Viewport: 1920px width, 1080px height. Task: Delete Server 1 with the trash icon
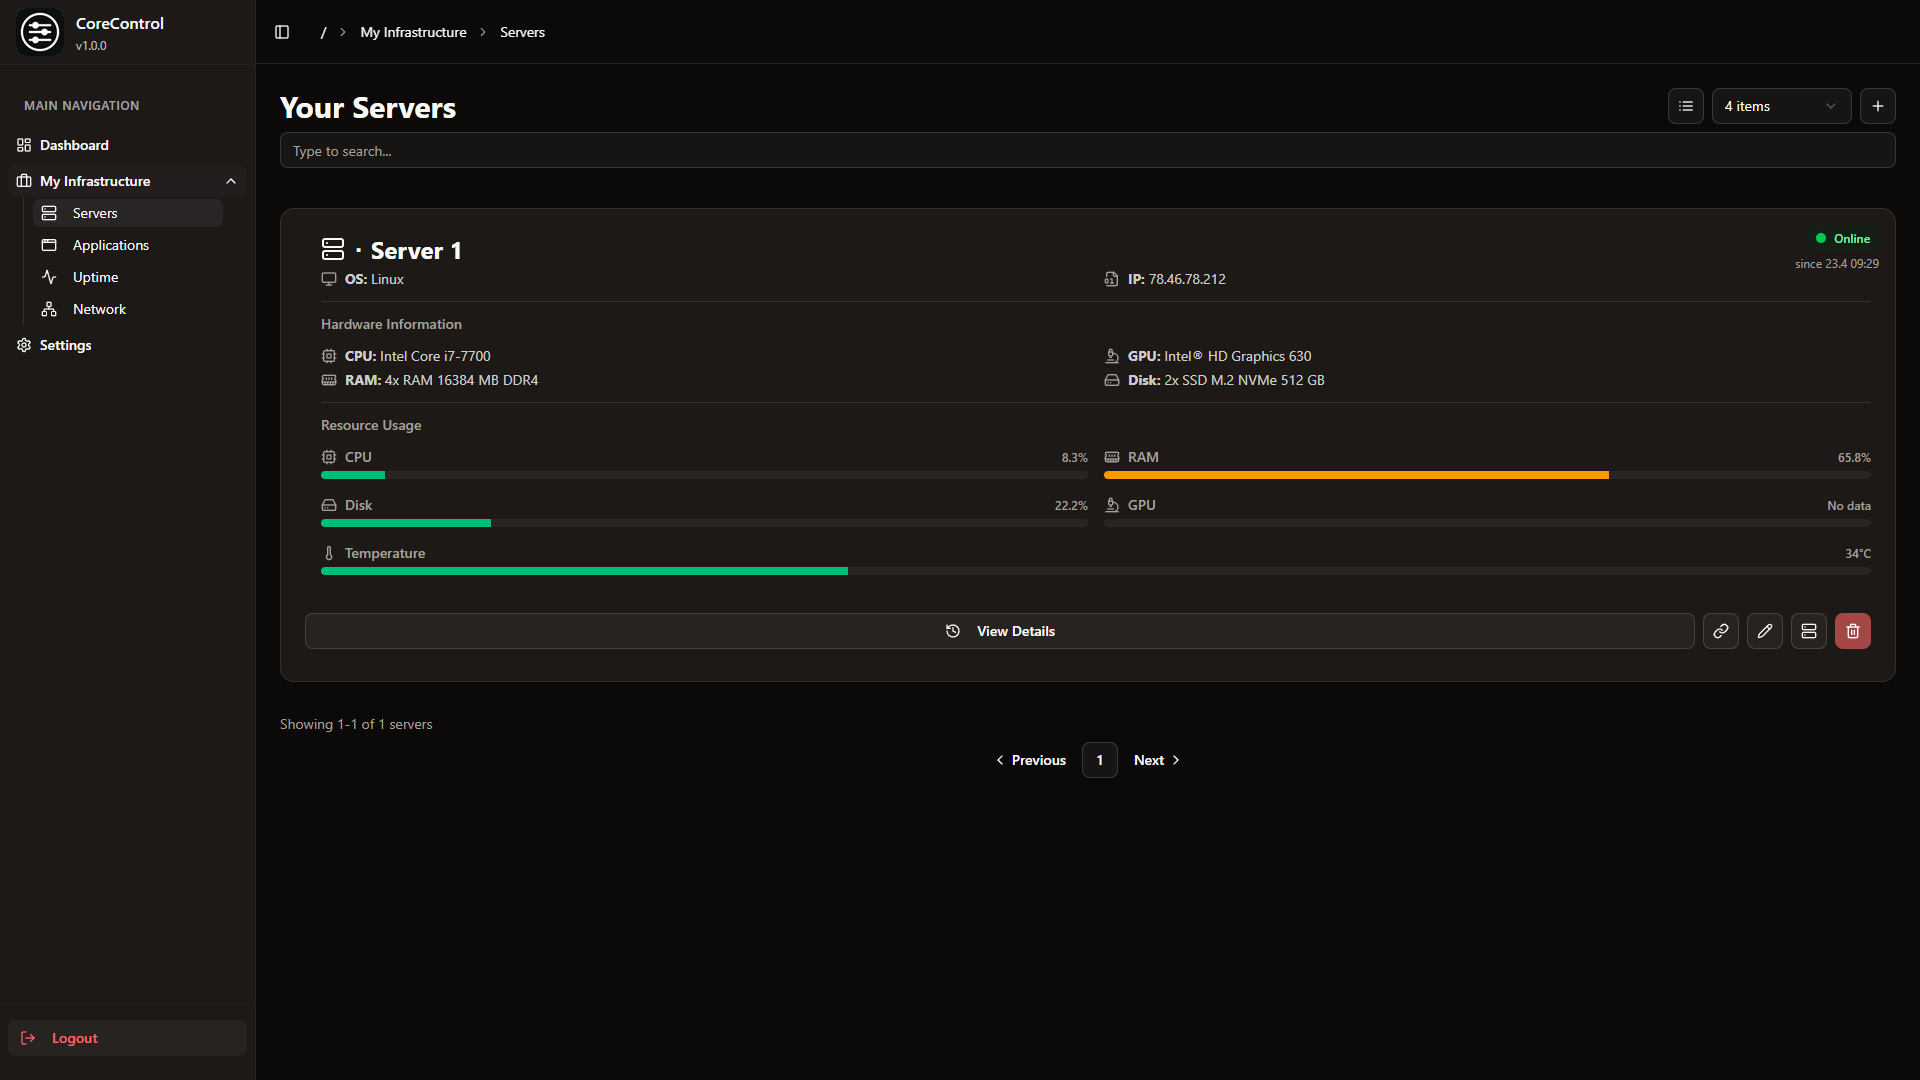tap(1852, 631)
